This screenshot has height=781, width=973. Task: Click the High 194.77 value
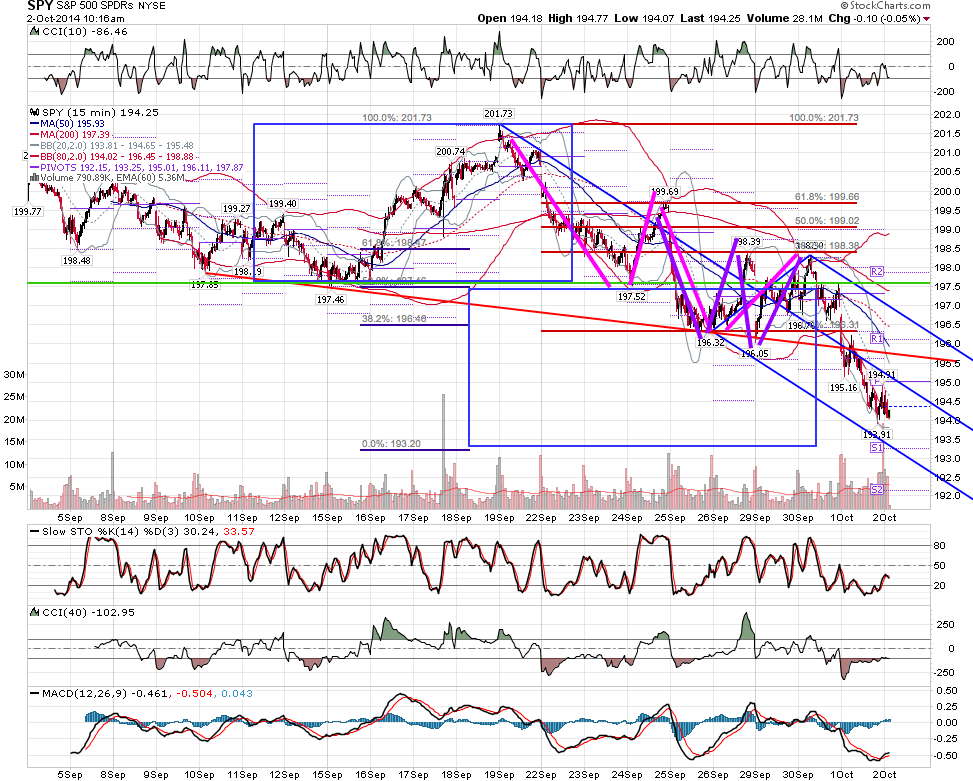click(579, 18)
